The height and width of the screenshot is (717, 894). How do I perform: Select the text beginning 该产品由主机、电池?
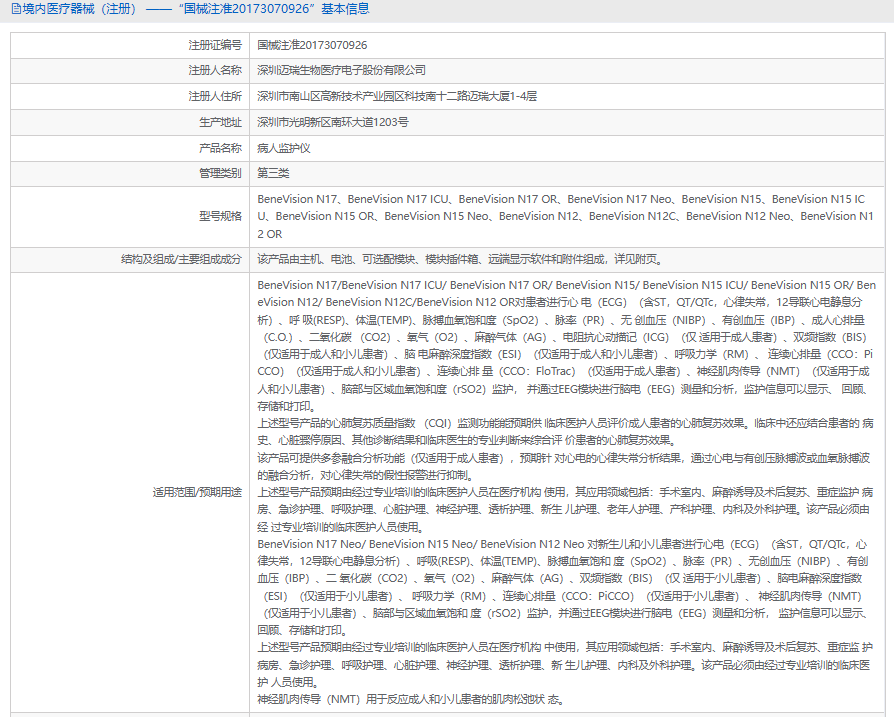click(x=460, y=259)
